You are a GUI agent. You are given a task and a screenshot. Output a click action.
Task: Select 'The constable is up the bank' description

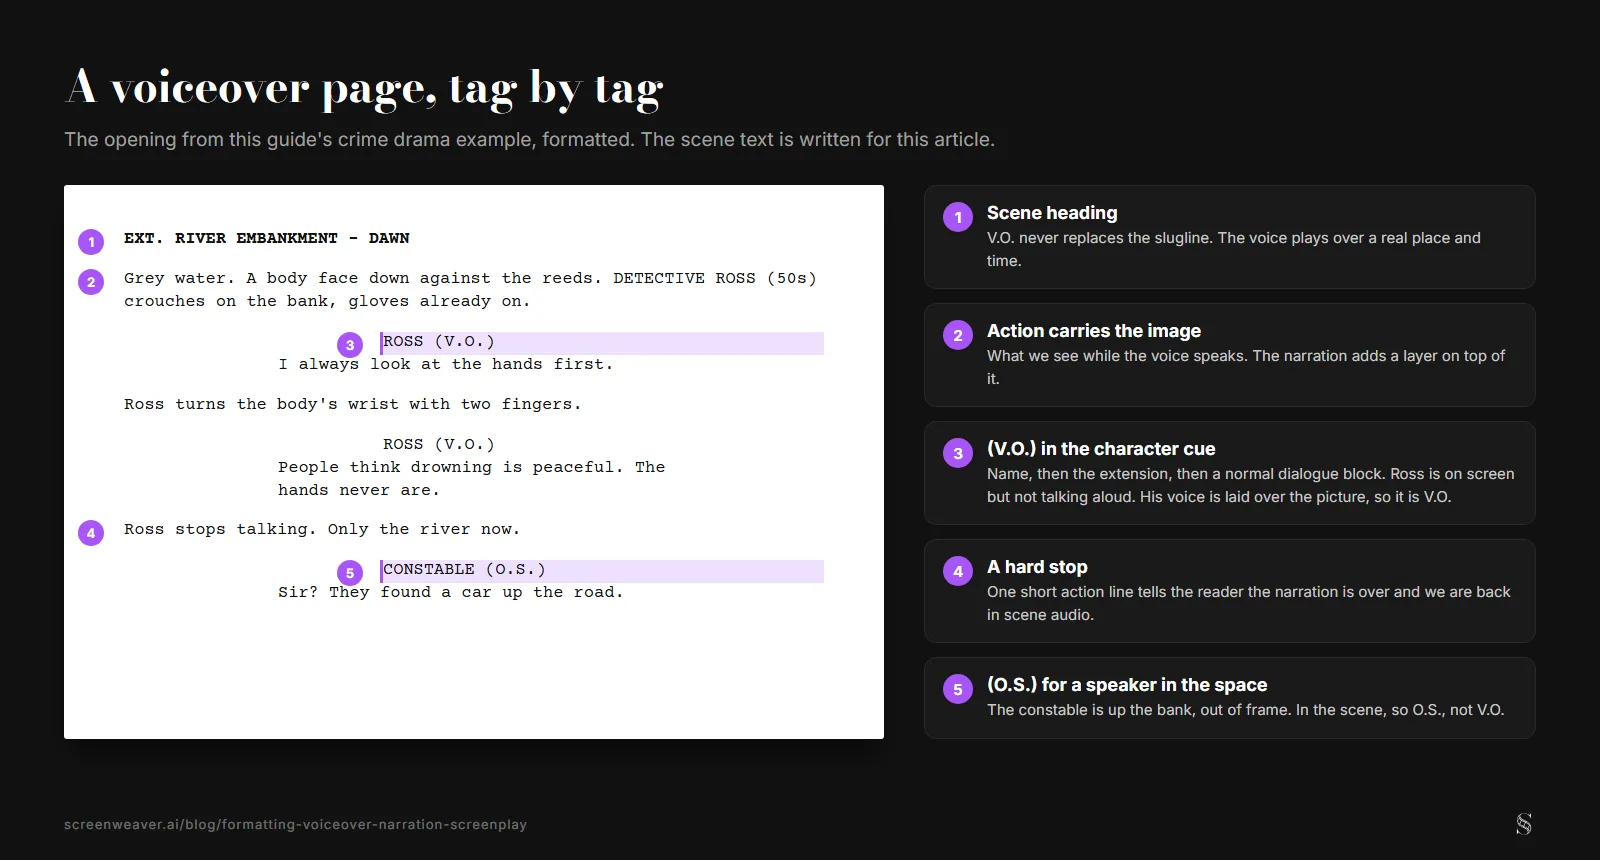[1246, 710]
